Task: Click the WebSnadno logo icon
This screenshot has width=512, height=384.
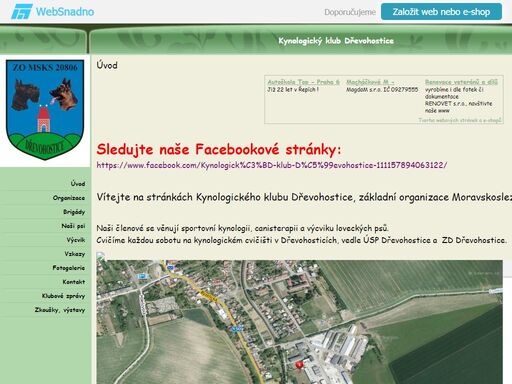Action: tap(22, 11)
